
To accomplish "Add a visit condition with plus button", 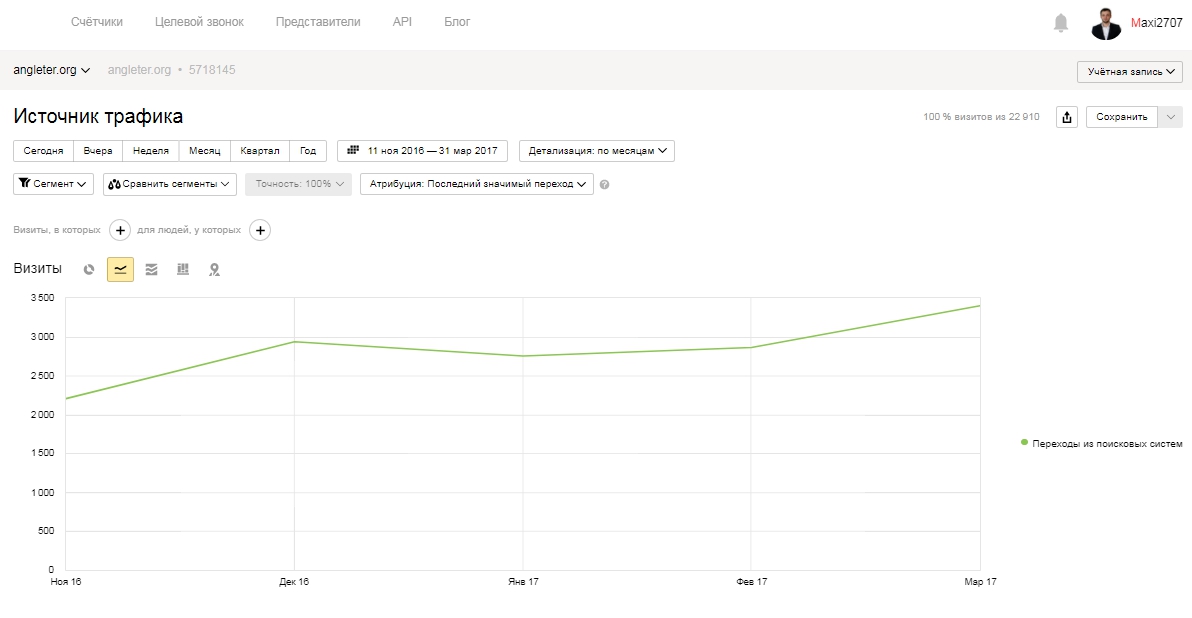I will [x=120, y=230].
